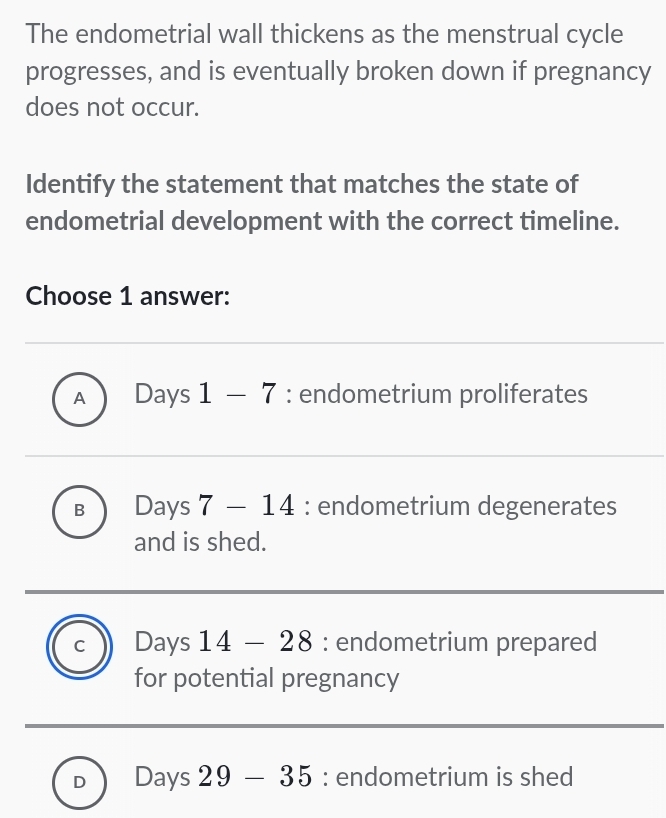666x818 pixels.
Task: Click the Choose 1 answer heading
Action: coord(127,296)
